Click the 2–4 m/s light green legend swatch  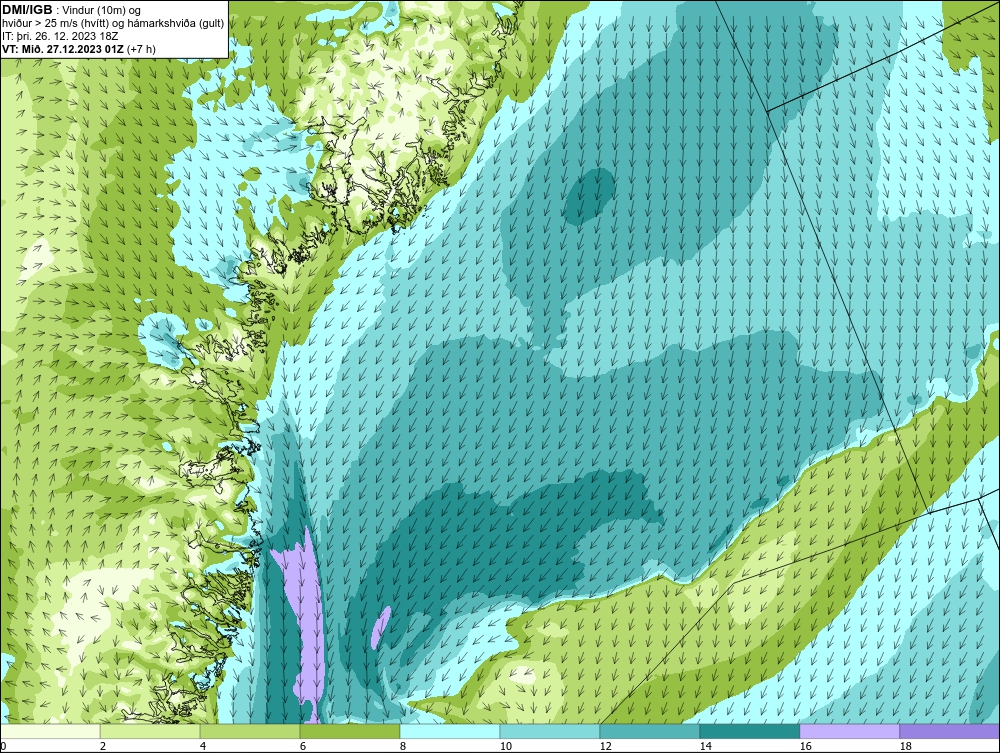pyautogui.click(x=150, y=731)
